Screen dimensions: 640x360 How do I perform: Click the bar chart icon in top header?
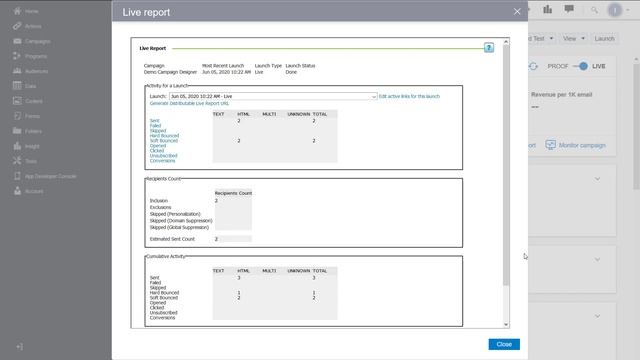(547, 9)
